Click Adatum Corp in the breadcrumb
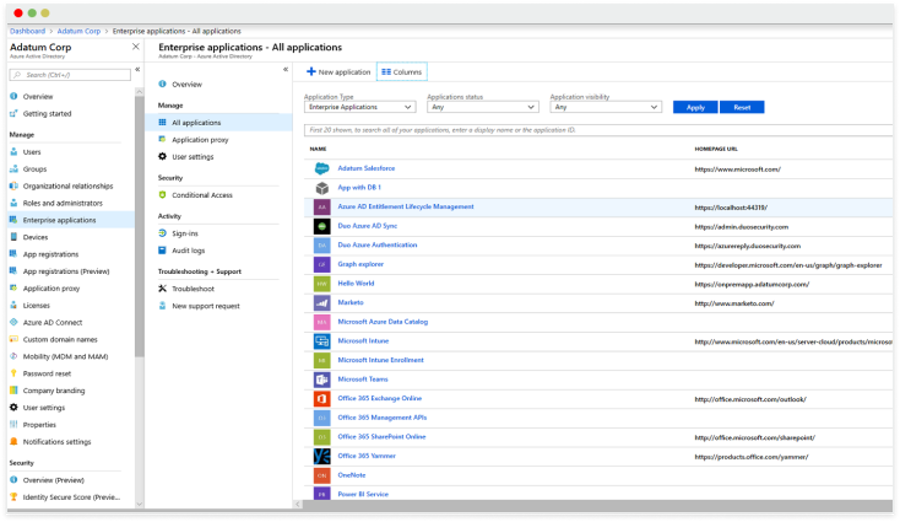This screenshot has width=900, height=521. click(x=79, y=31)
